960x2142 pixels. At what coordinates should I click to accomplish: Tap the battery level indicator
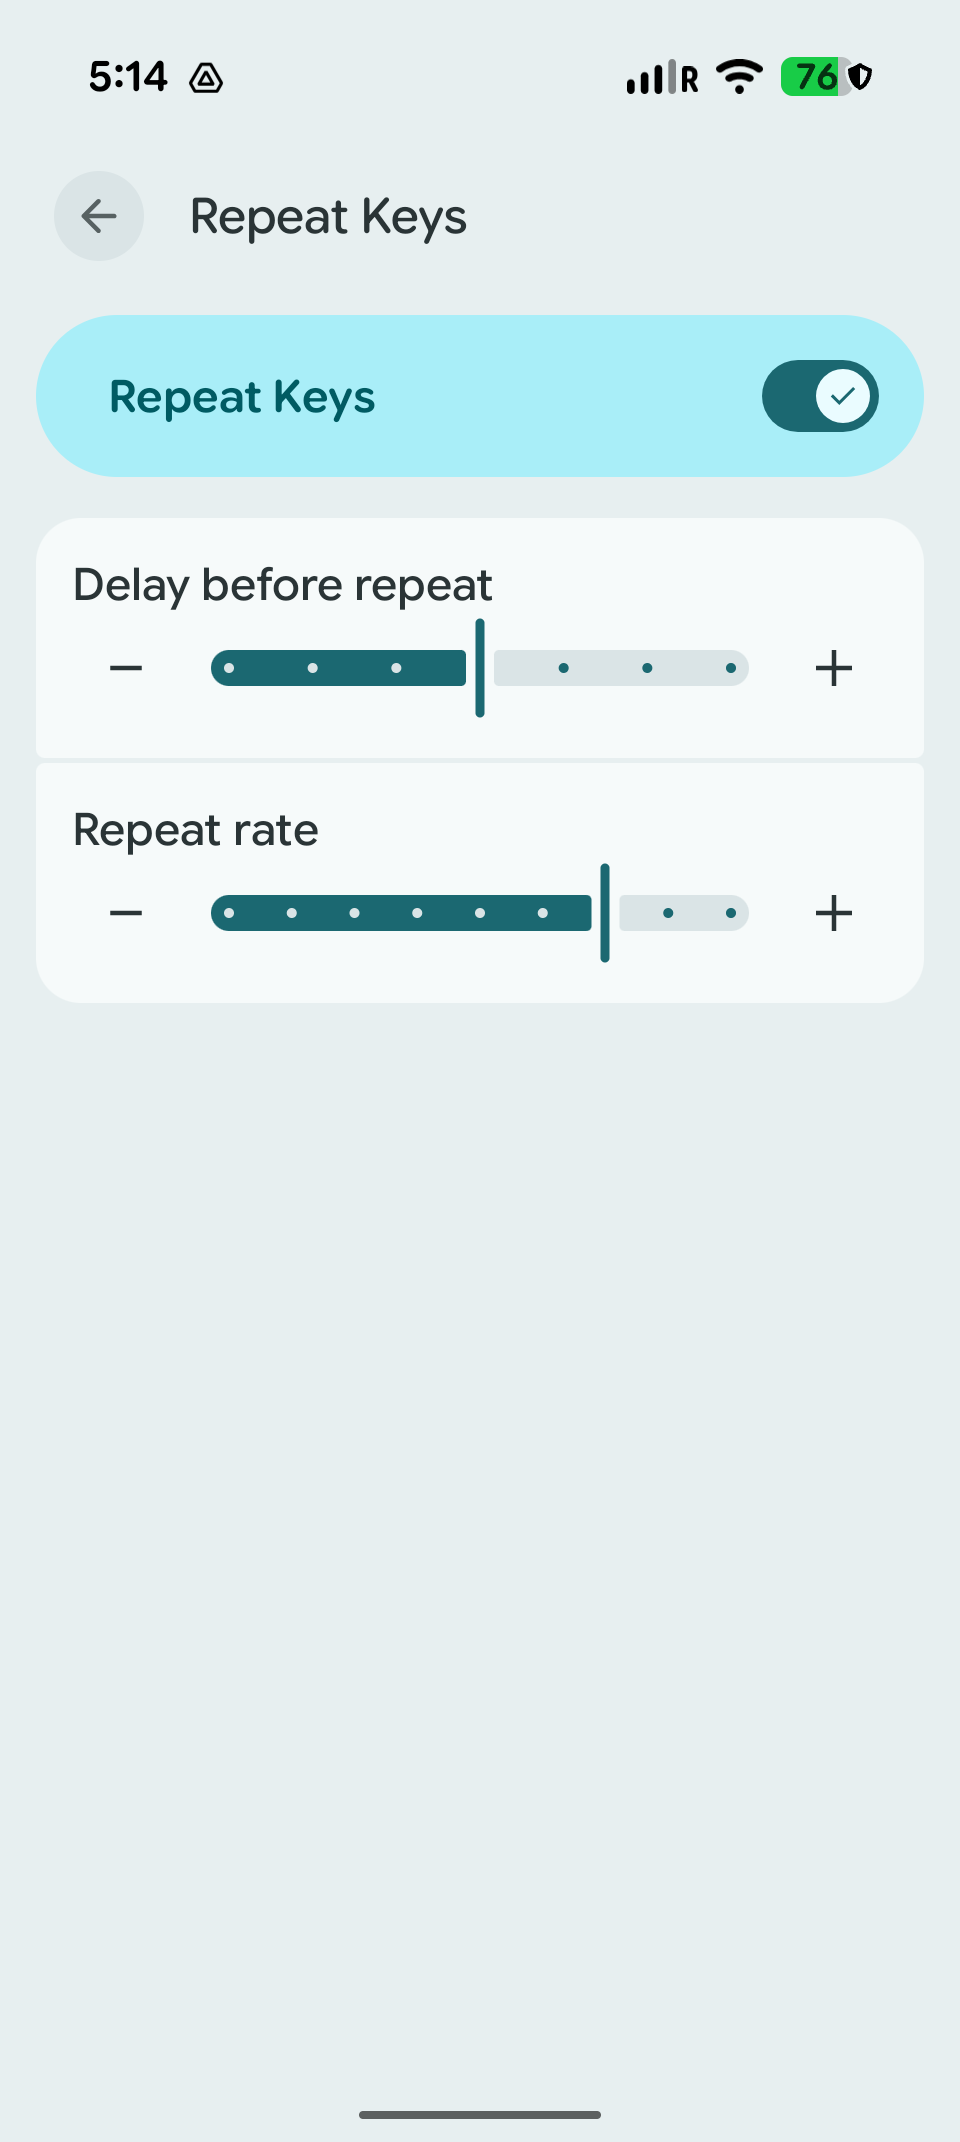click(x=815, y=77)
